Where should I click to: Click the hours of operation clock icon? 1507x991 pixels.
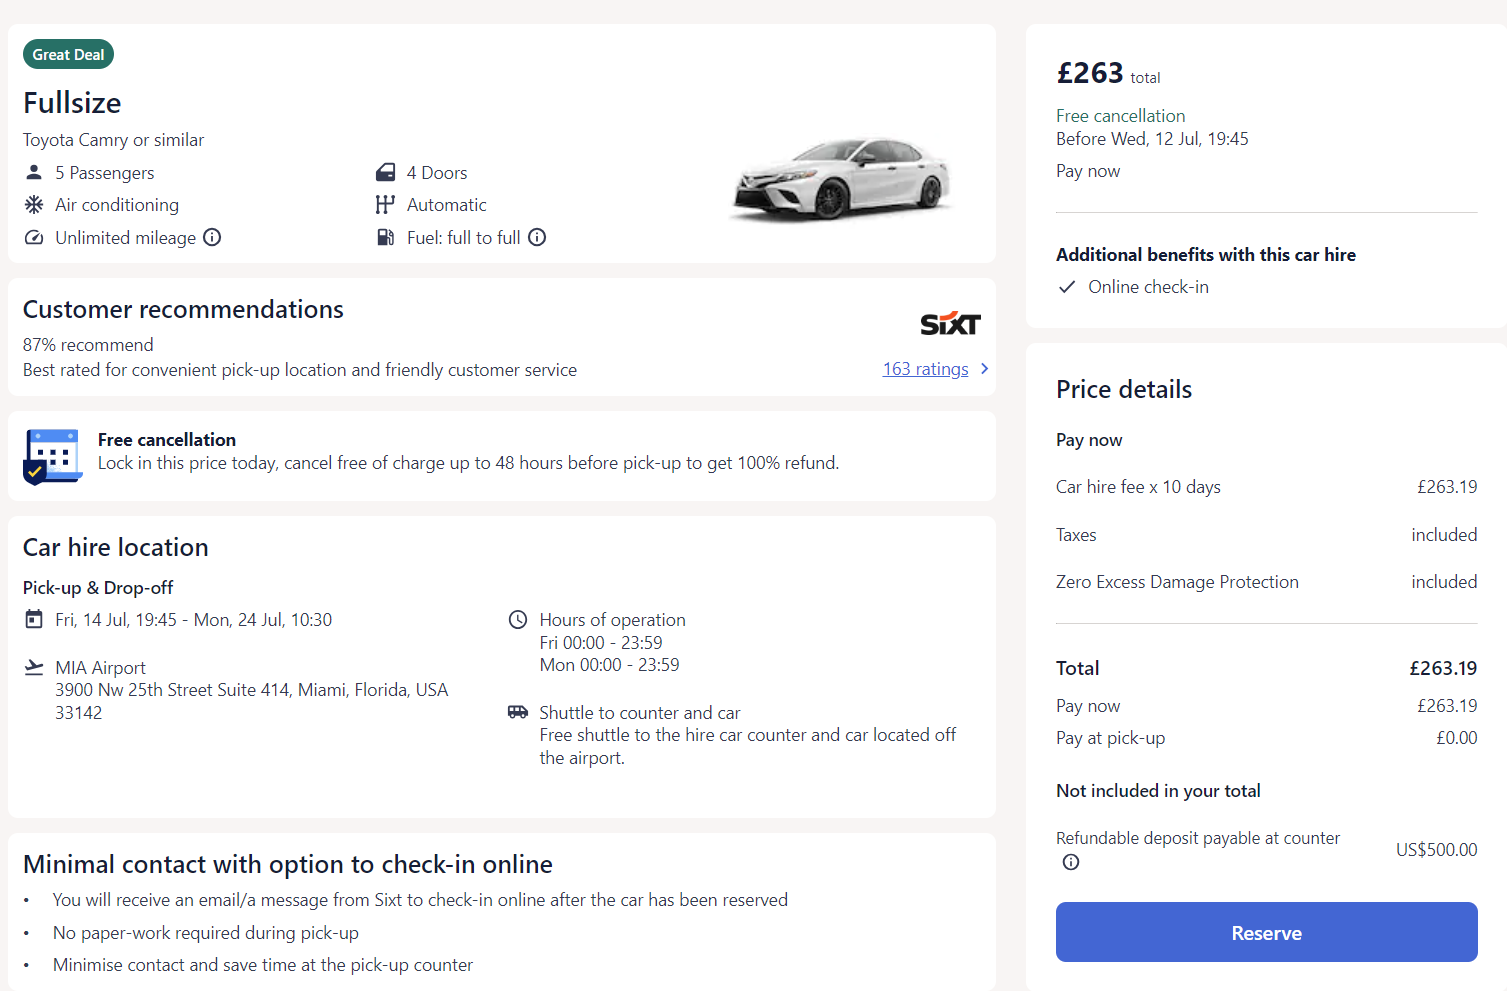(518, 620)
